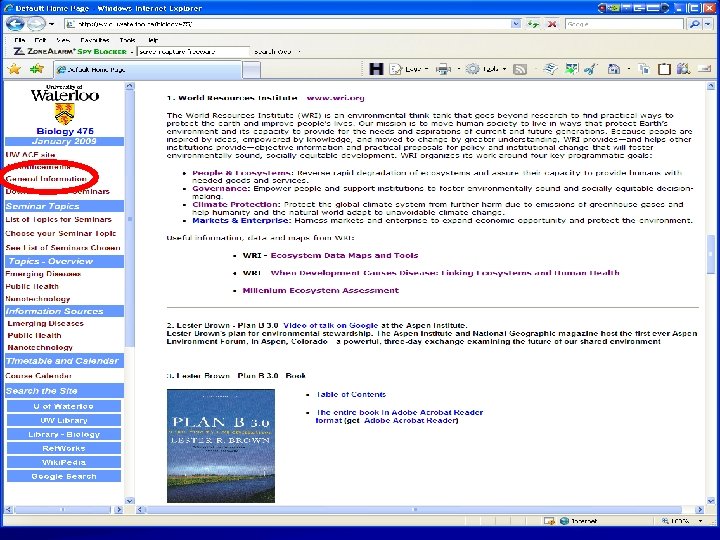This screenshot has width=720, height=540.
Task: Open the Favorites menu
Action: [95, 40]
